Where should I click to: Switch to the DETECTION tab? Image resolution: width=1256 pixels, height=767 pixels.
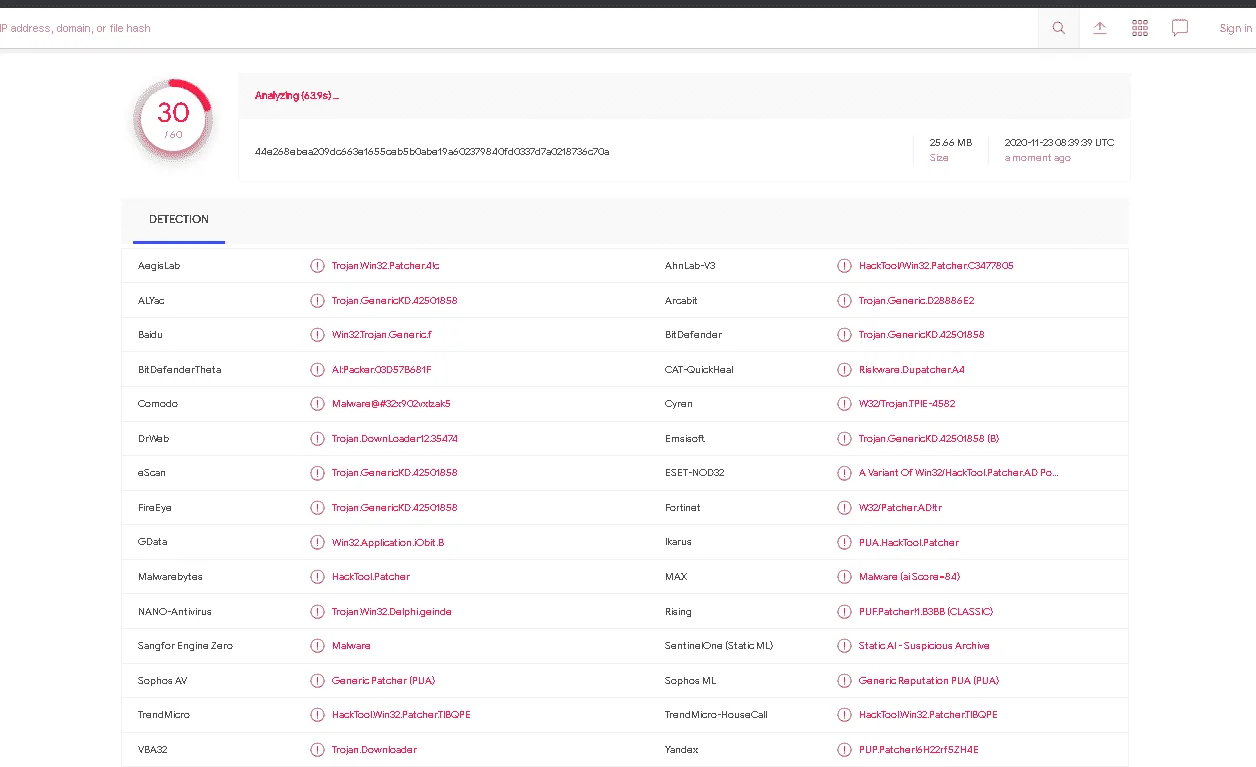tap(179, 220)
